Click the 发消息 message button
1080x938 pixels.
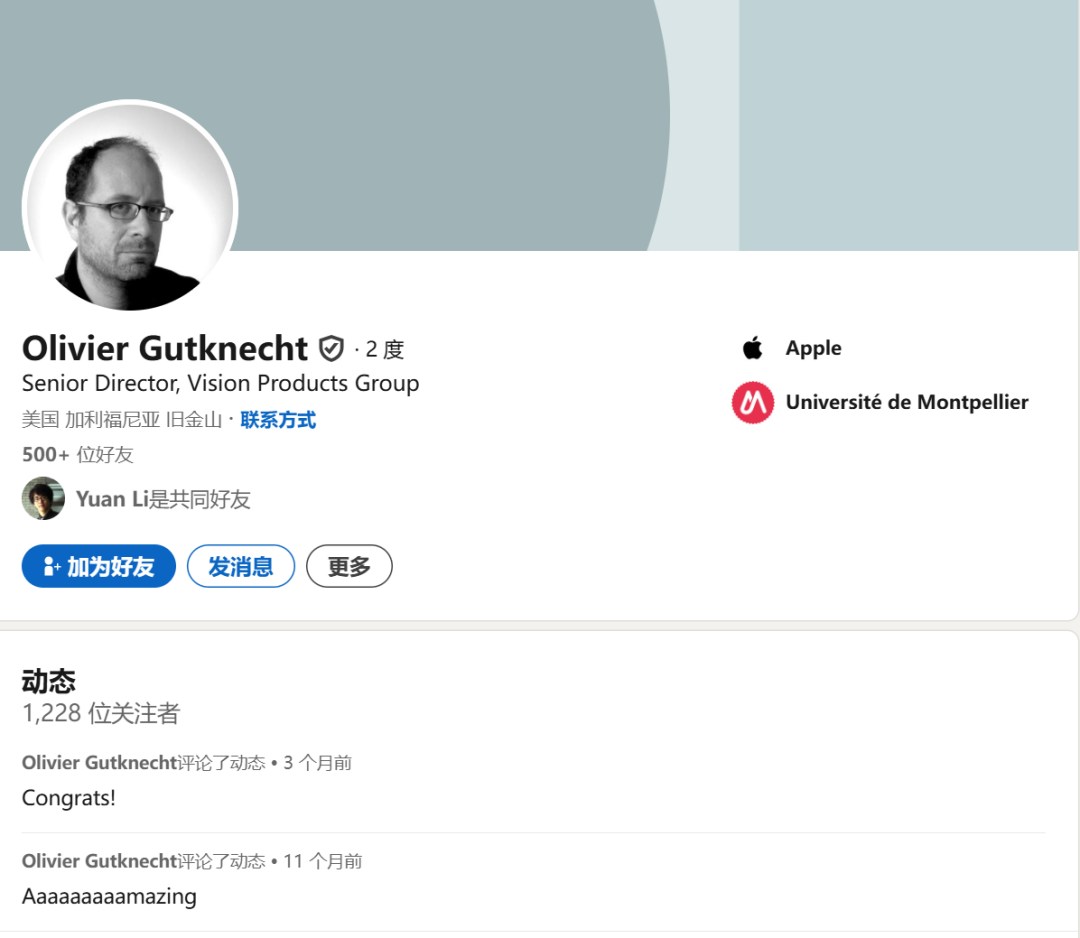(x=241, y=566)
